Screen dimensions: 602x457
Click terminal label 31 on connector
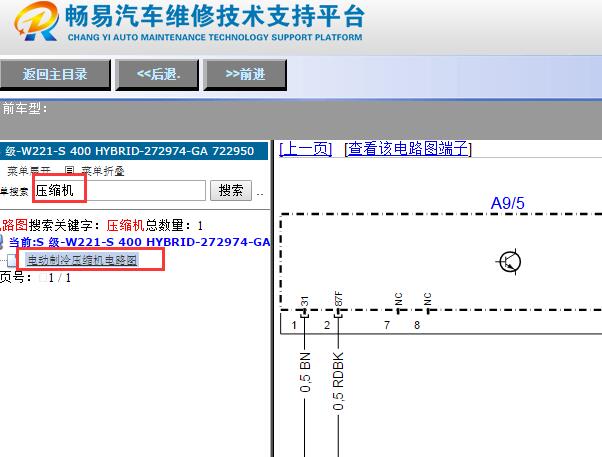[x=304, y=301]
